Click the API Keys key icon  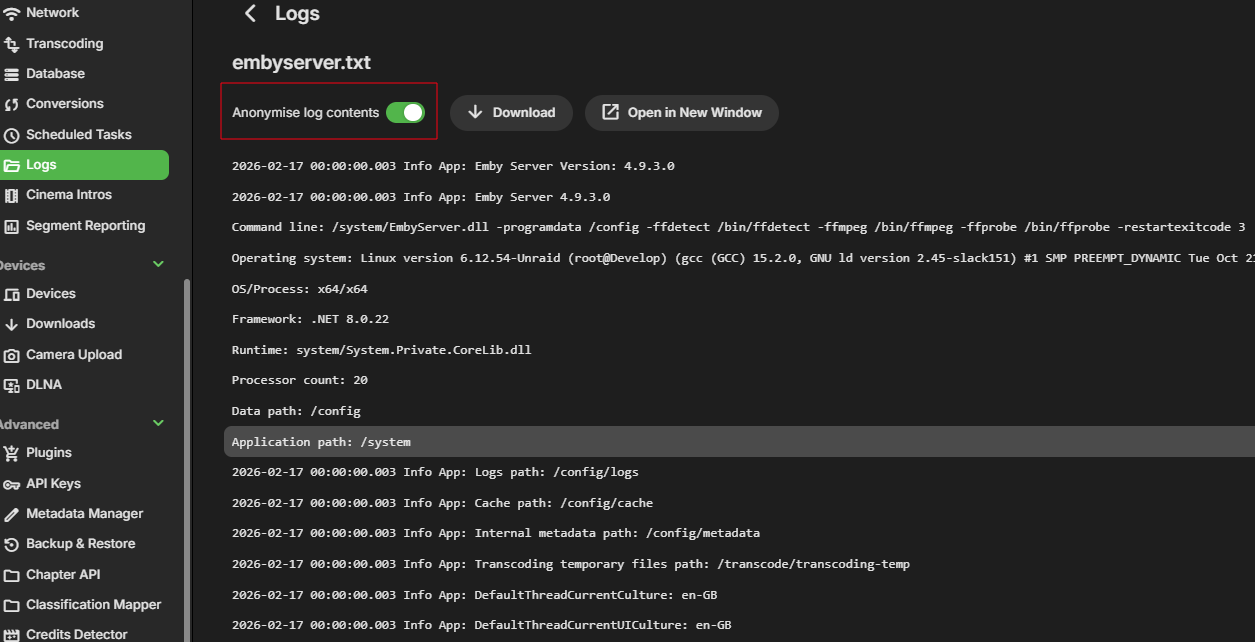point(12,484)
